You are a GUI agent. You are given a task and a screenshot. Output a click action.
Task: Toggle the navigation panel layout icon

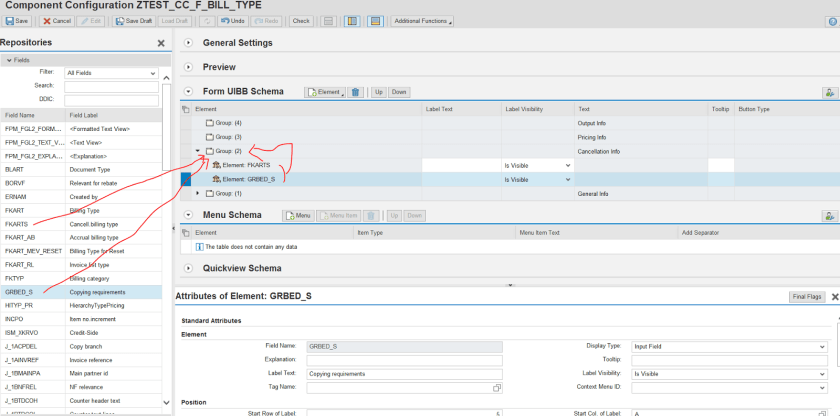(x=352, y=21)
